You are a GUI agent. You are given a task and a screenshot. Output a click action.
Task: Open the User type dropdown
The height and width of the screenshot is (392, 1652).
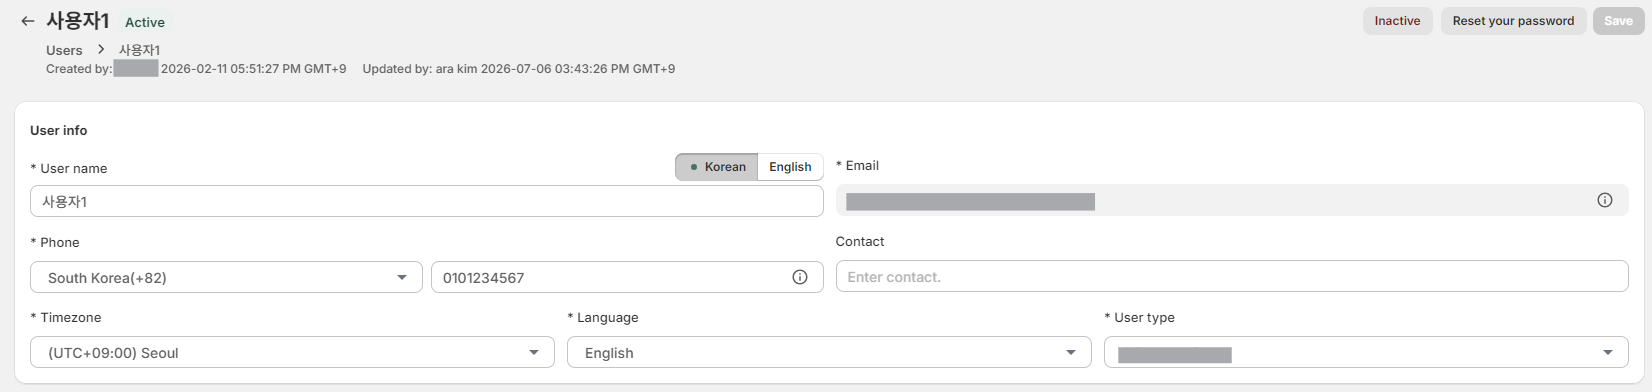click(x=1366, y=352)
